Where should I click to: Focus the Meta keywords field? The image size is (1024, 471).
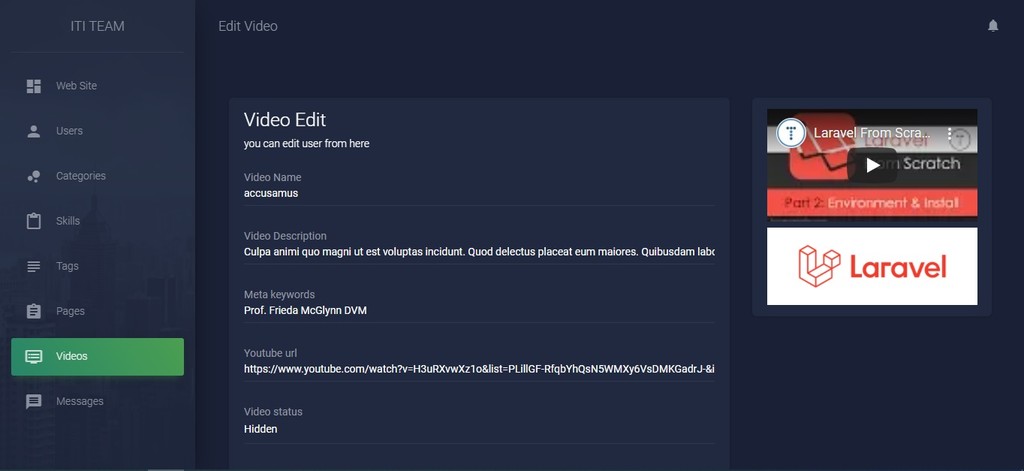point(479,311)
